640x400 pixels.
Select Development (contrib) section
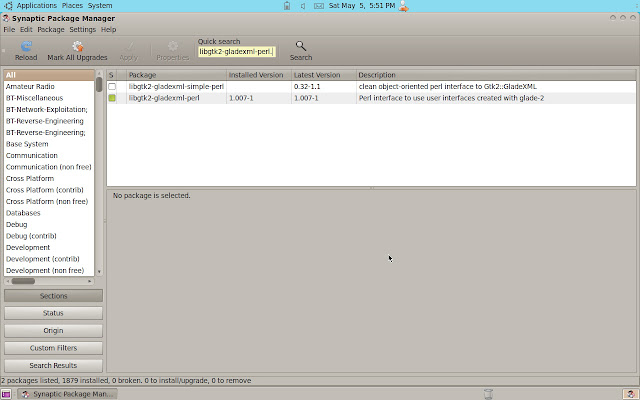tap(49, 259)
